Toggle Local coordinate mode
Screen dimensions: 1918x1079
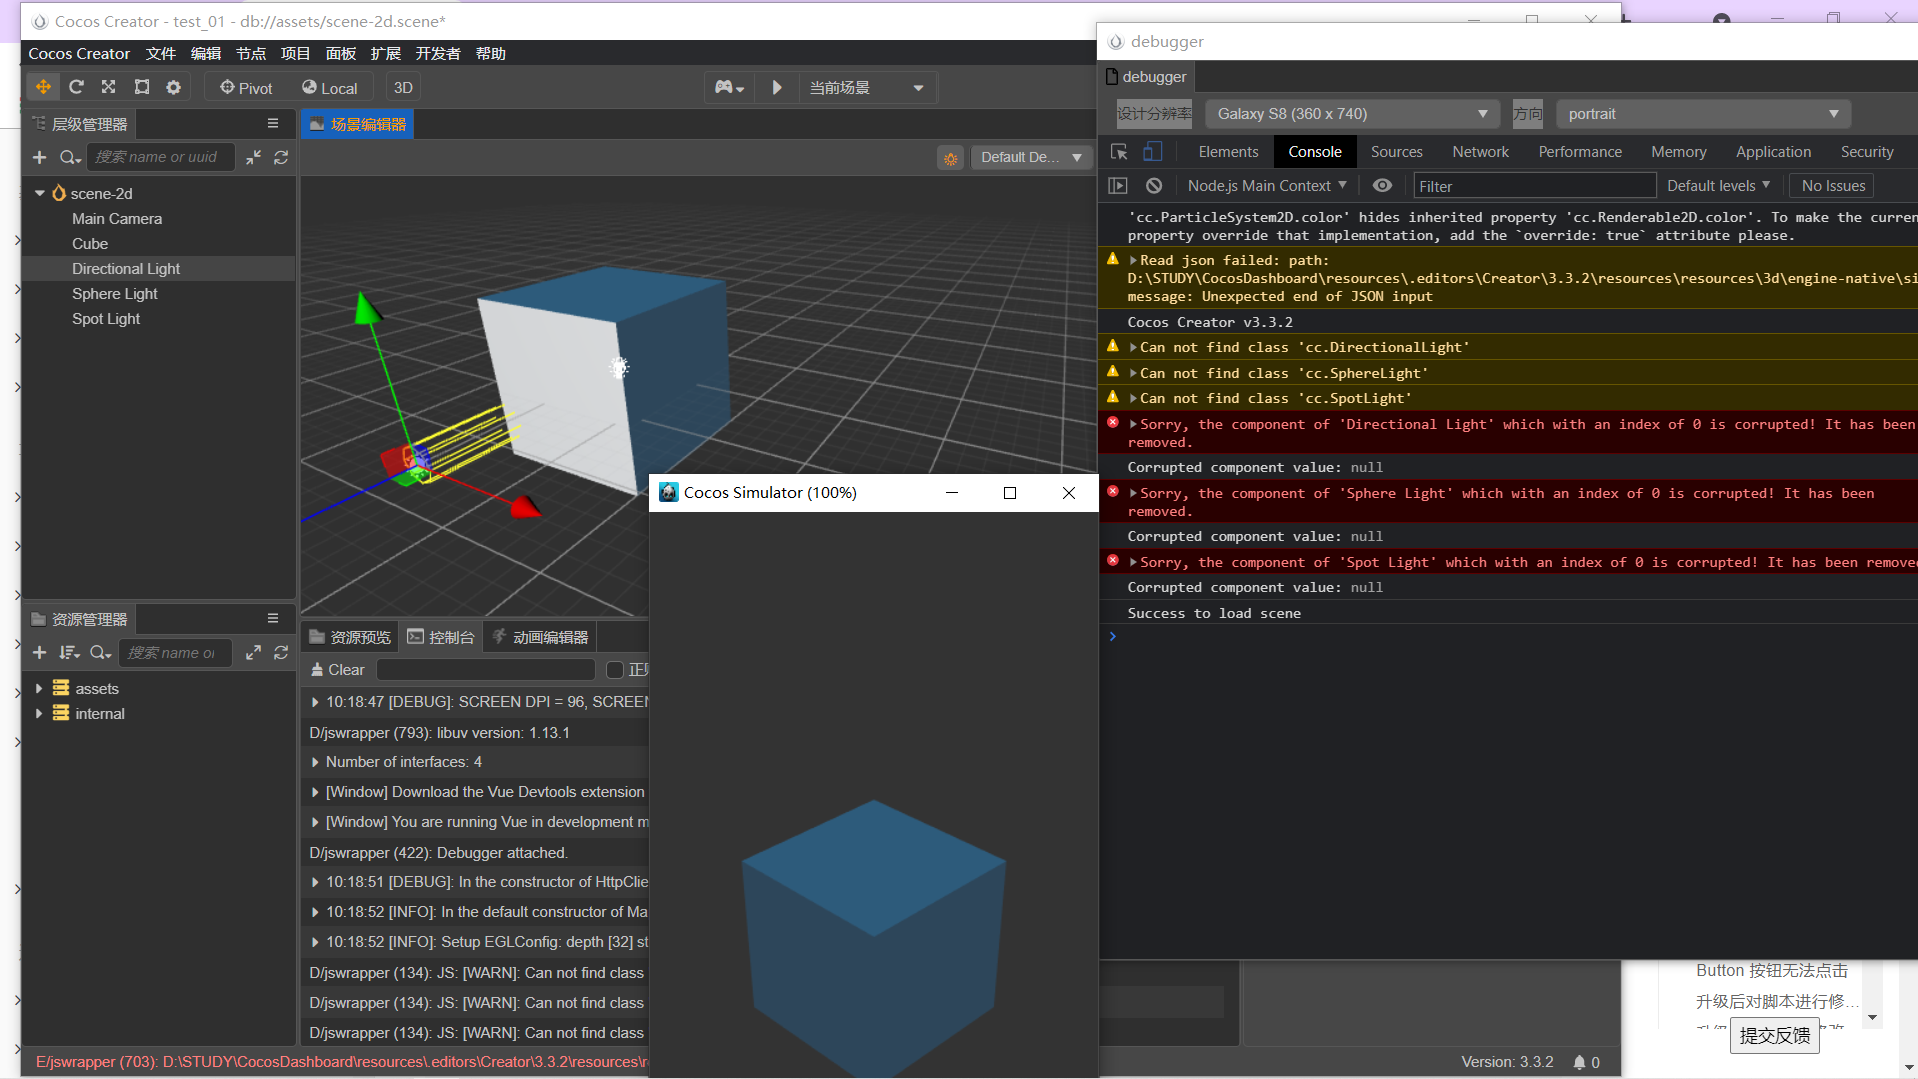[x=330, y=88]
